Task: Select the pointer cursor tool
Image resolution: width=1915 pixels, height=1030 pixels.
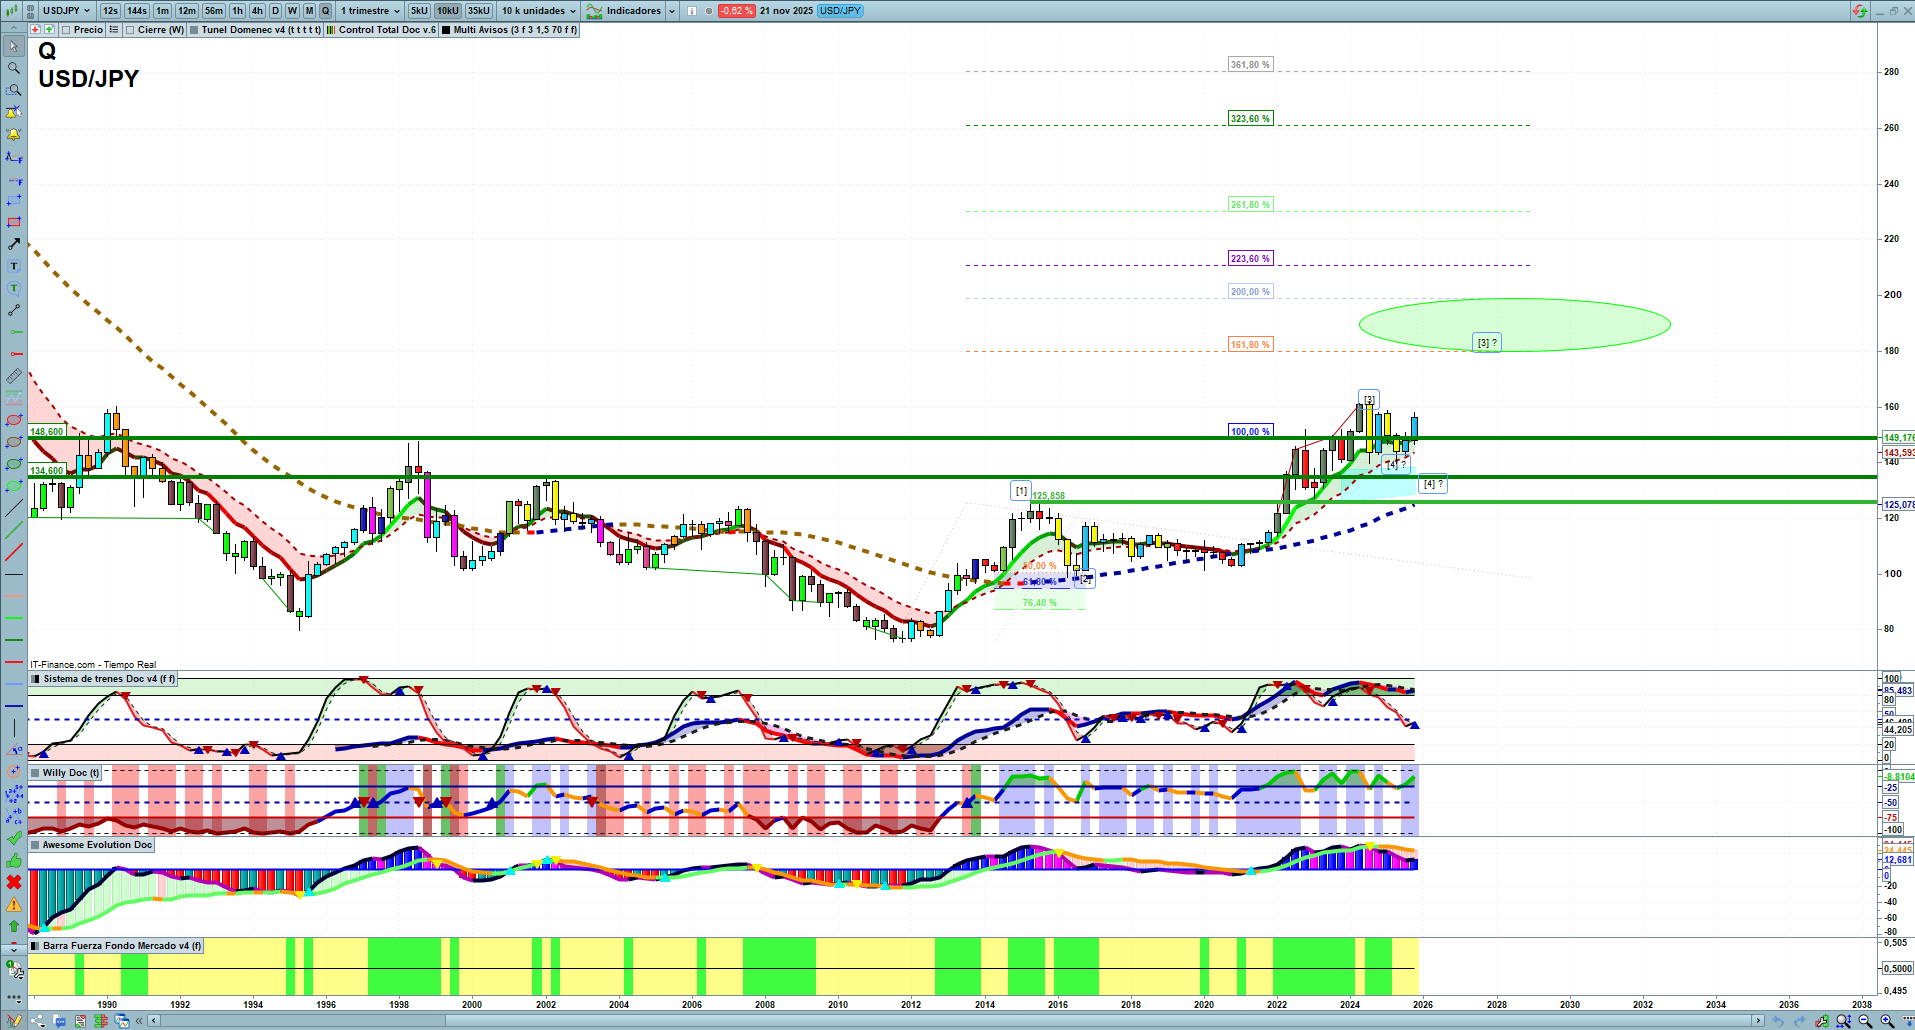Action: [x=14, y=46]
